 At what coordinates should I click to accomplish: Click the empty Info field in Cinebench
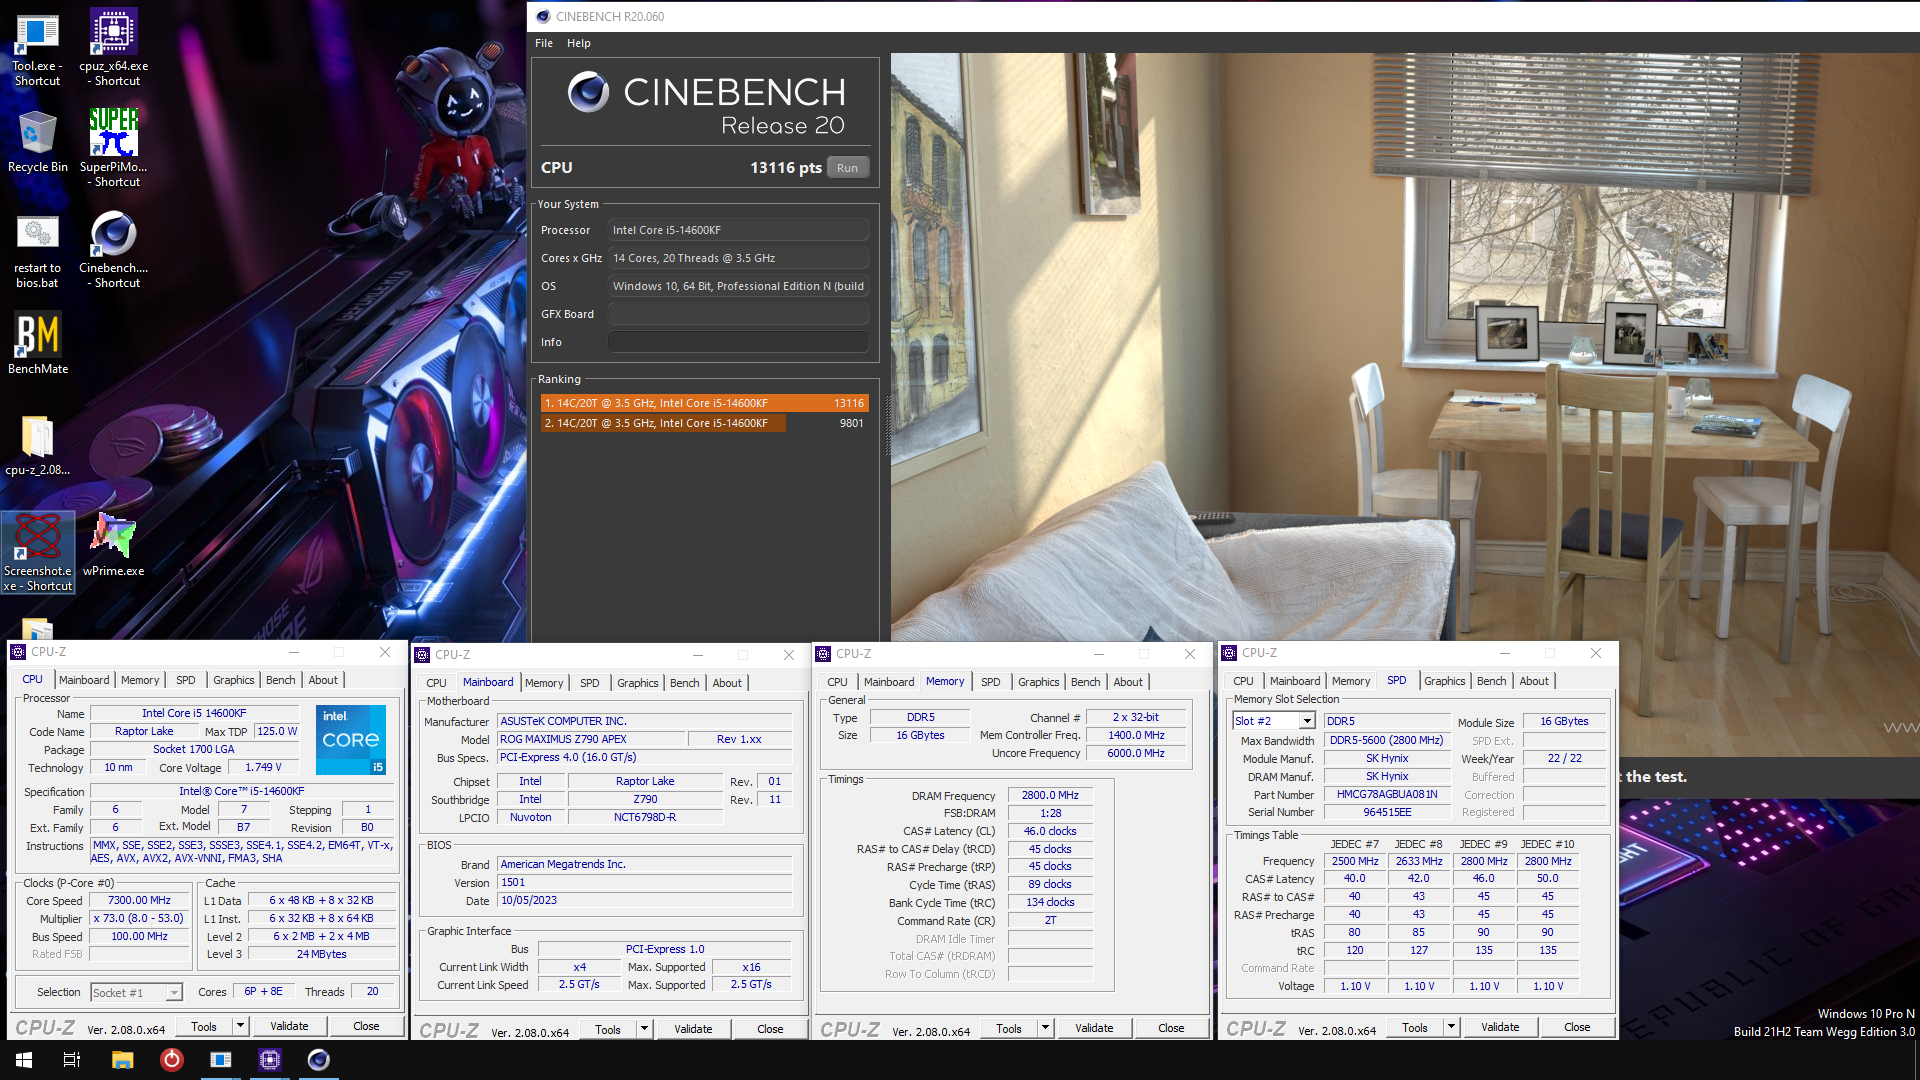coord(738,342)
